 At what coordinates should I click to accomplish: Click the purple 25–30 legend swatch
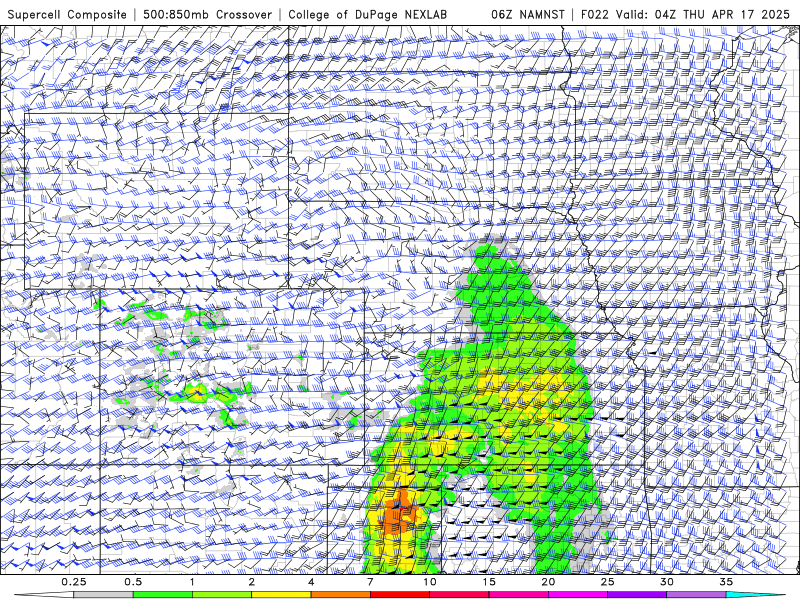[x=637, y=595]
